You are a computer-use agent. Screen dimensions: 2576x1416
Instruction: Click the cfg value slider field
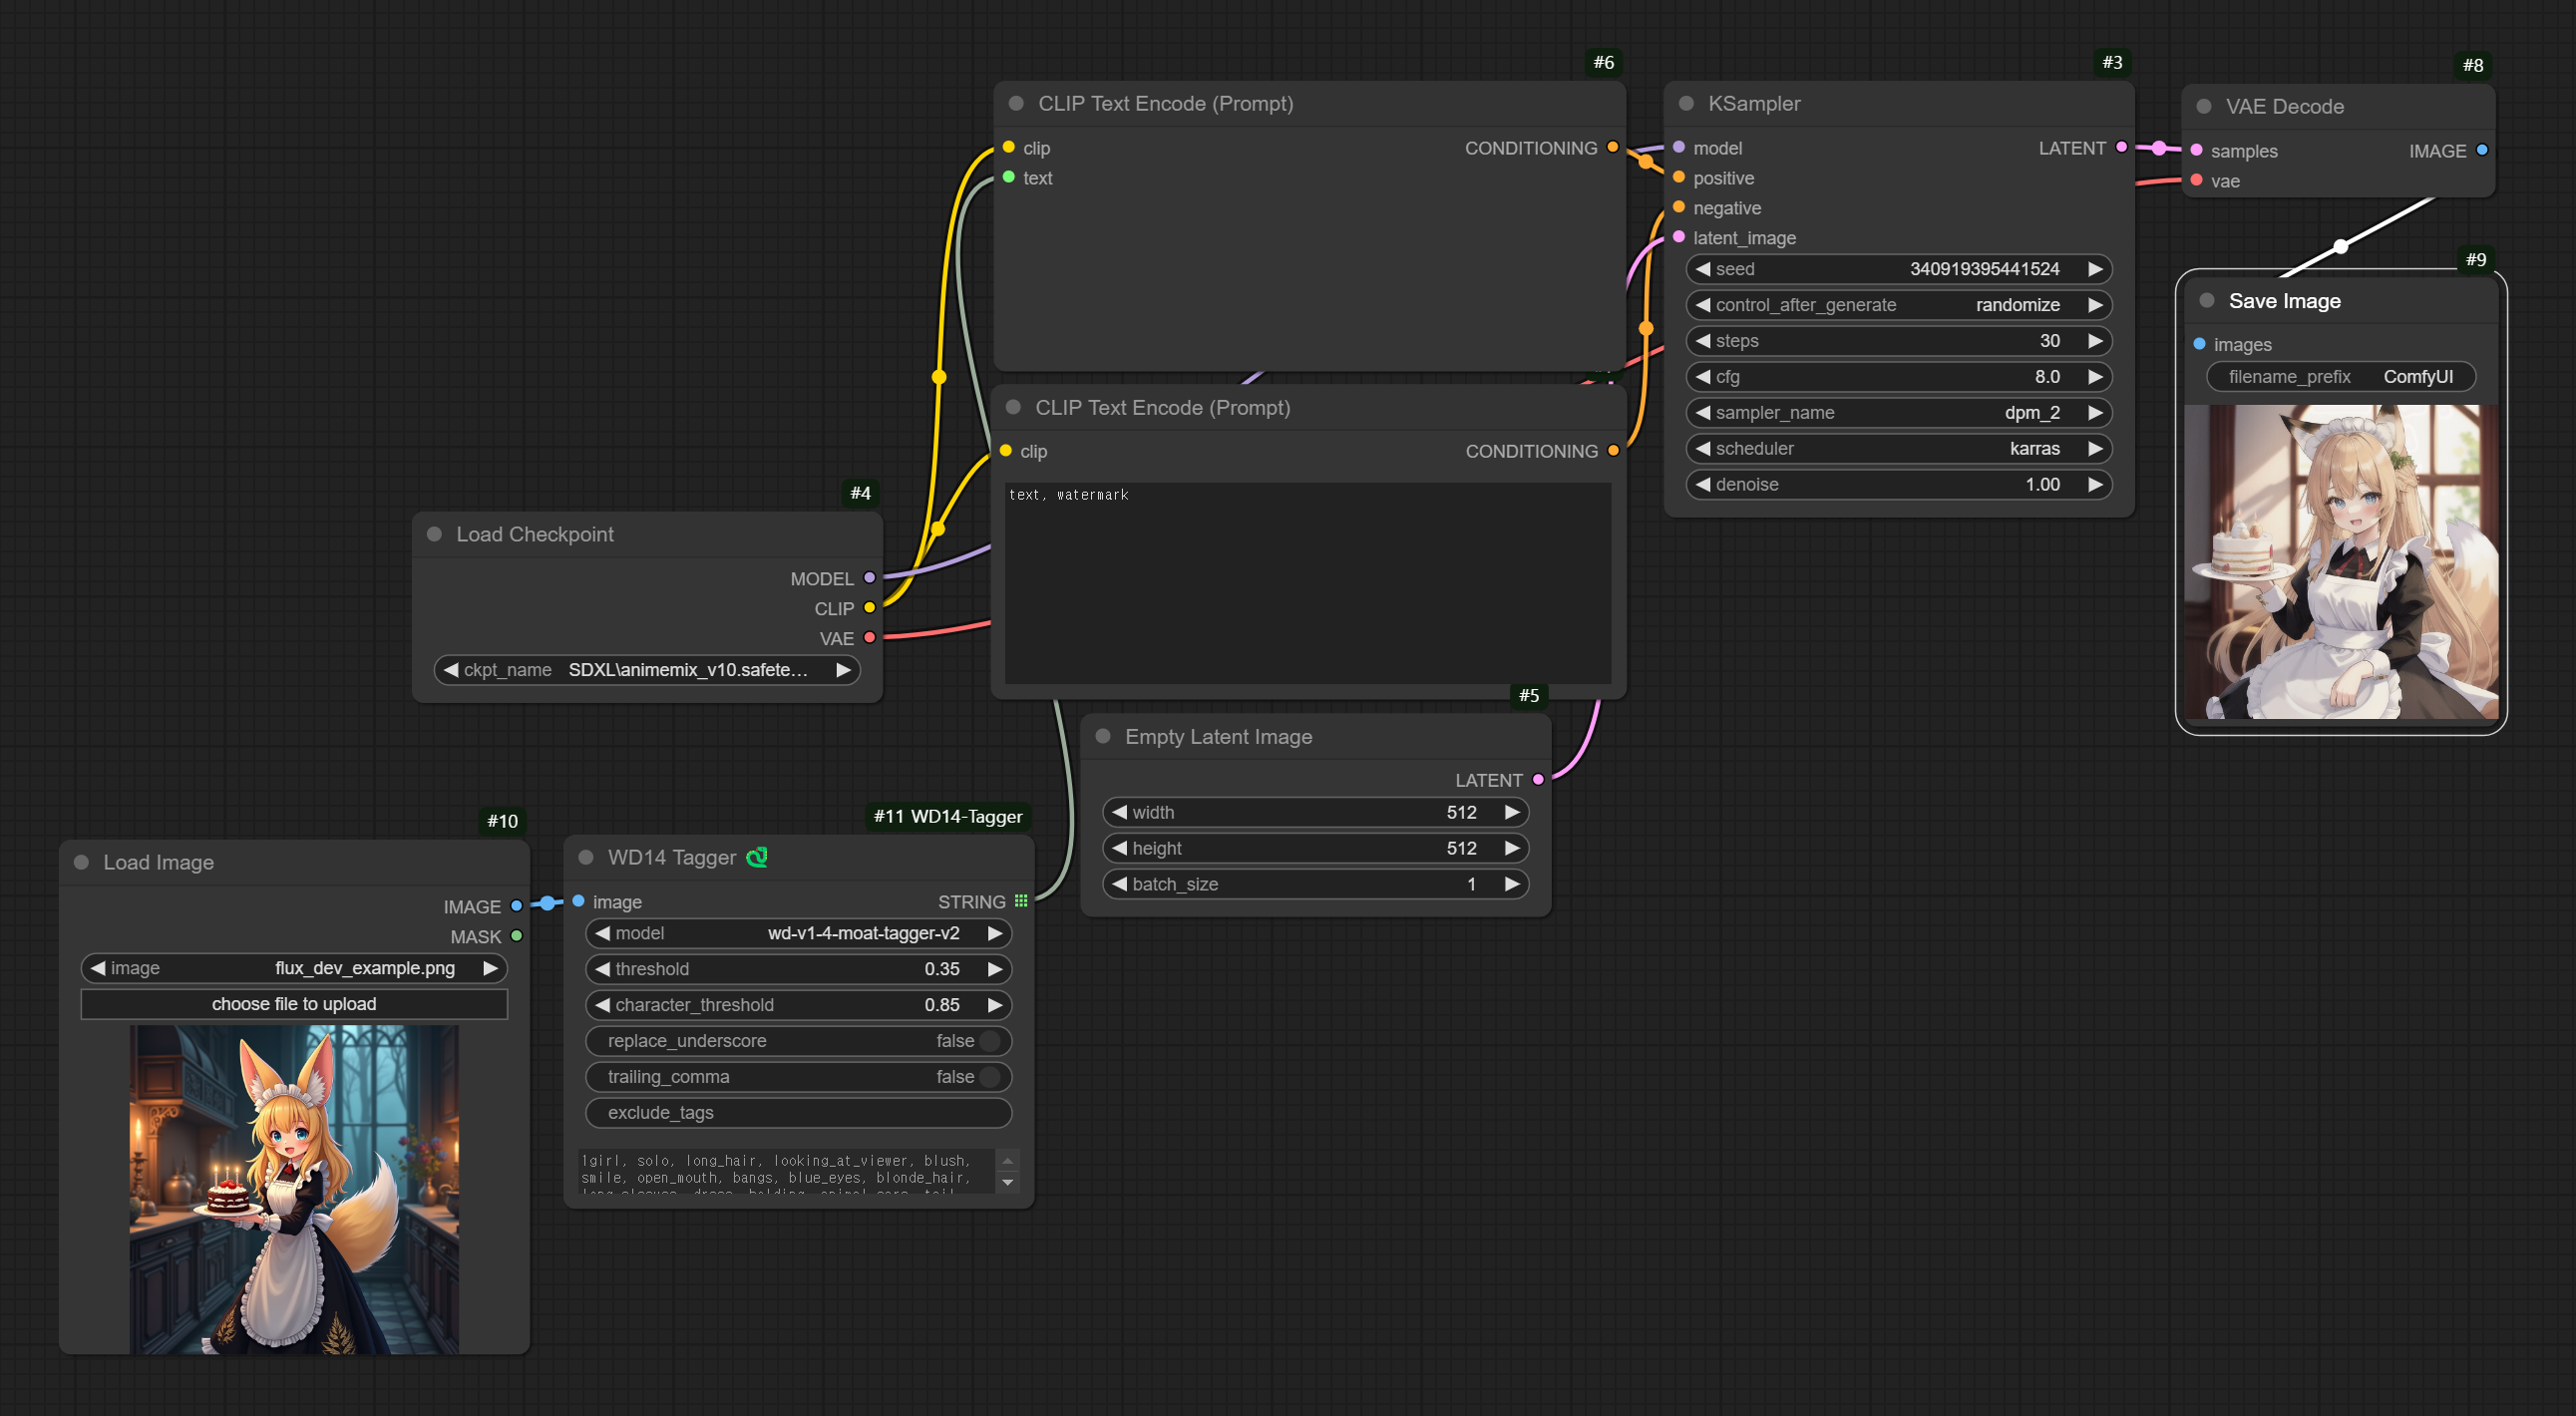(x=1897, y=377)
